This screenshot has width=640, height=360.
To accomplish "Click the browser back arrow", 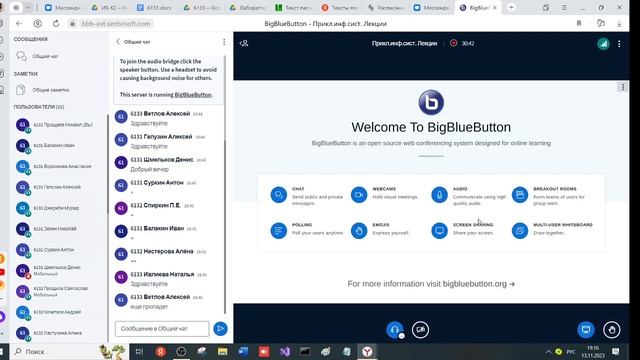I will tap(19, 24).
